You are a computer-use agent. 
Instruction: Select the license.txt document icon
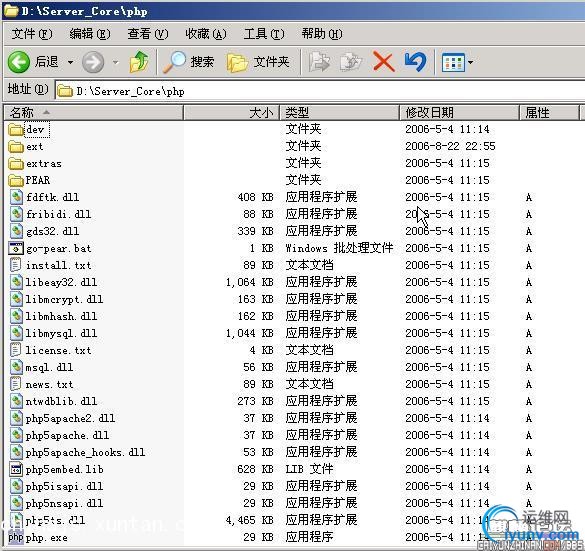16,350
